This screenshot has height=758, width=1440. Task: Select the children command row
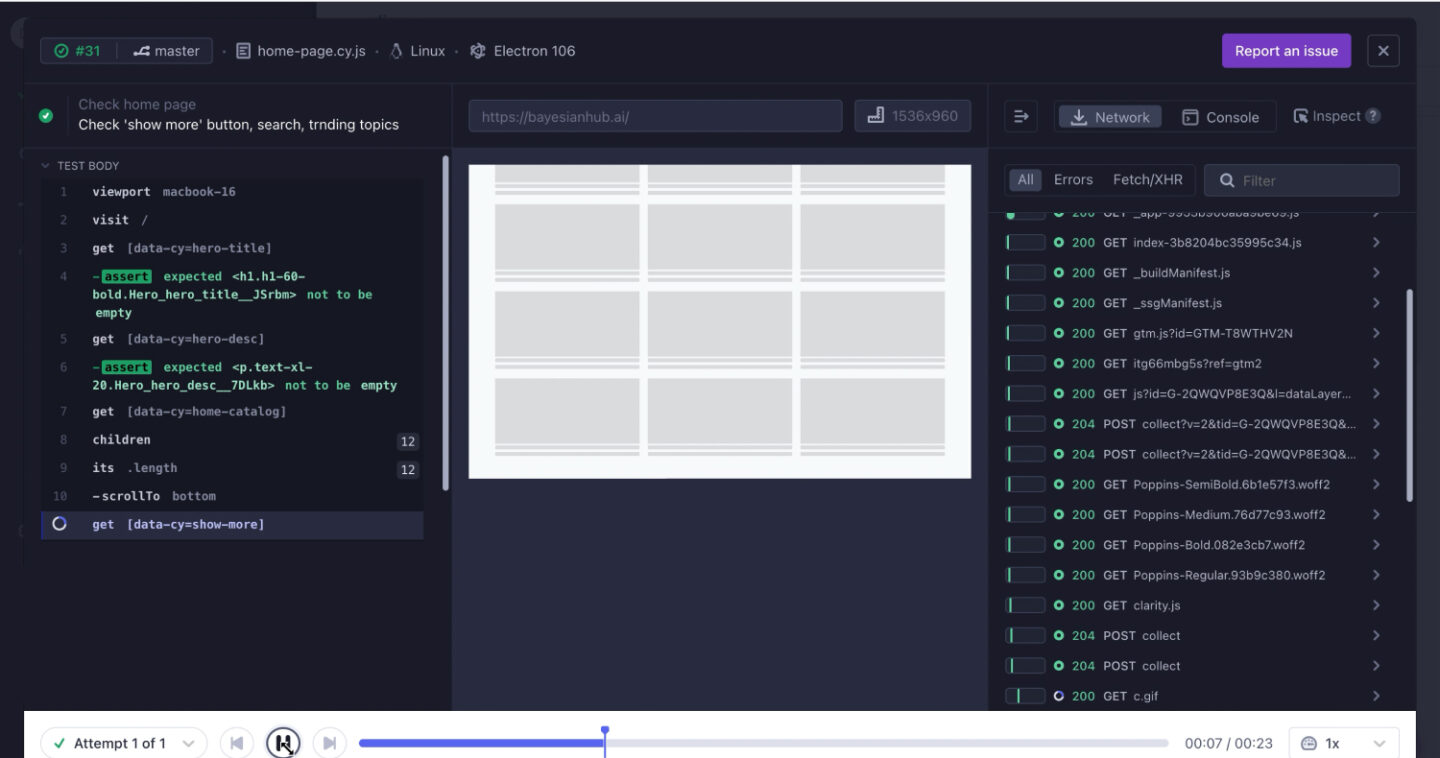click(x=232, y=440)
